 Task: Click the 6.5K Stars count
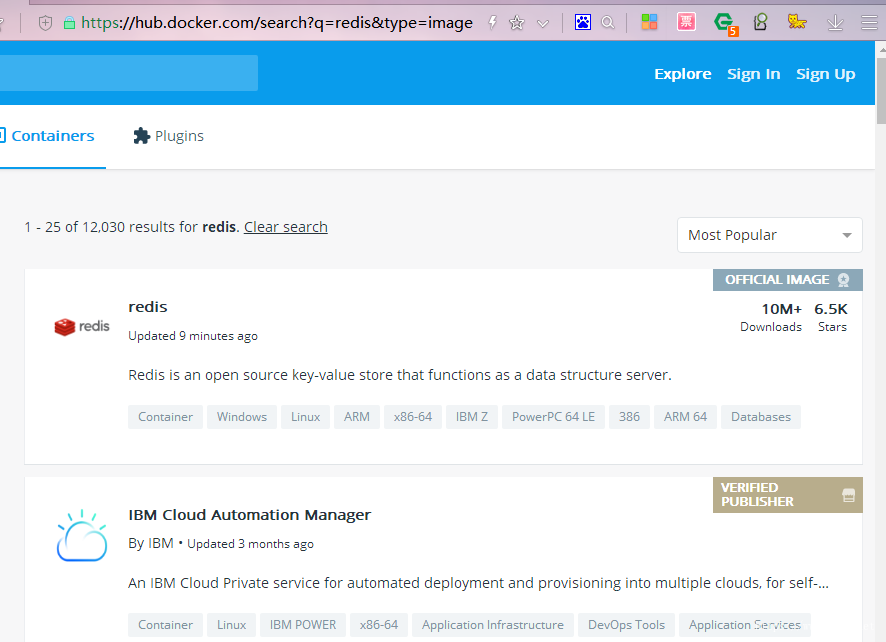pos(831,317)
